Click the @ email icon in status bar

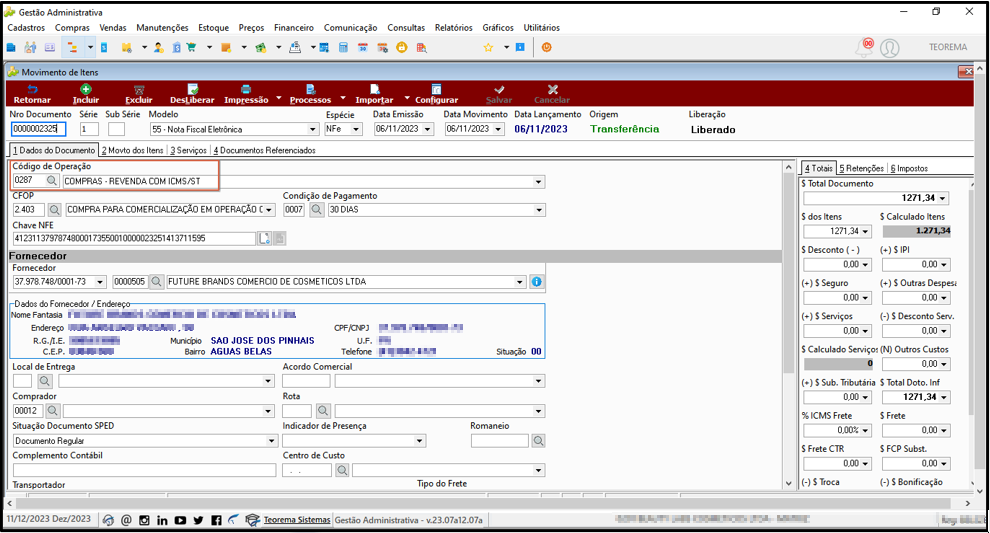point(126,520)
